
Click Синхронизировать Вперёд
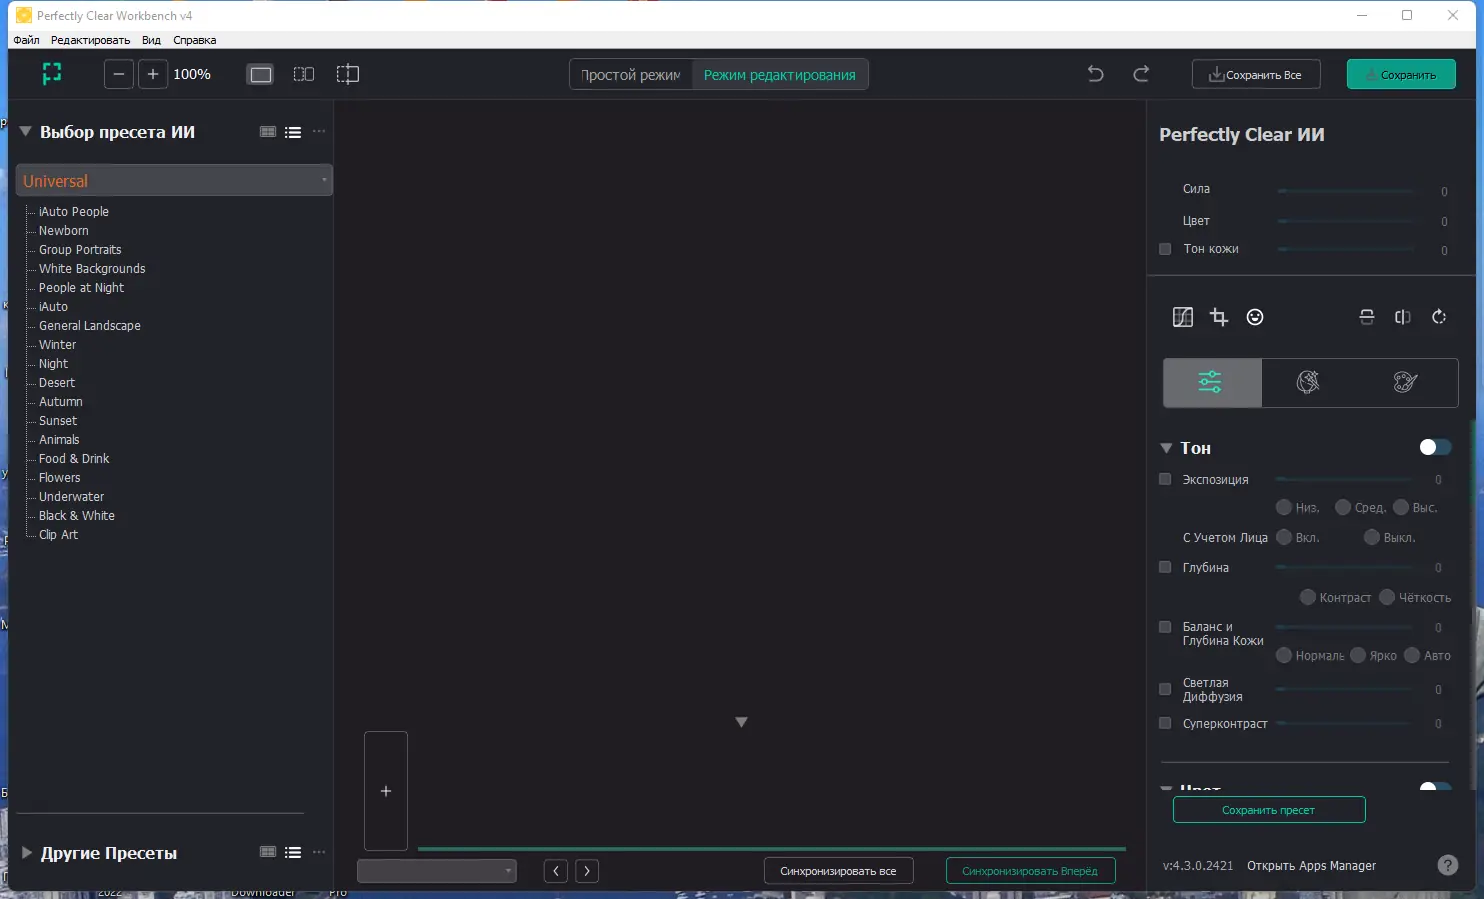pyautogui.click(x=1030, y=871)
